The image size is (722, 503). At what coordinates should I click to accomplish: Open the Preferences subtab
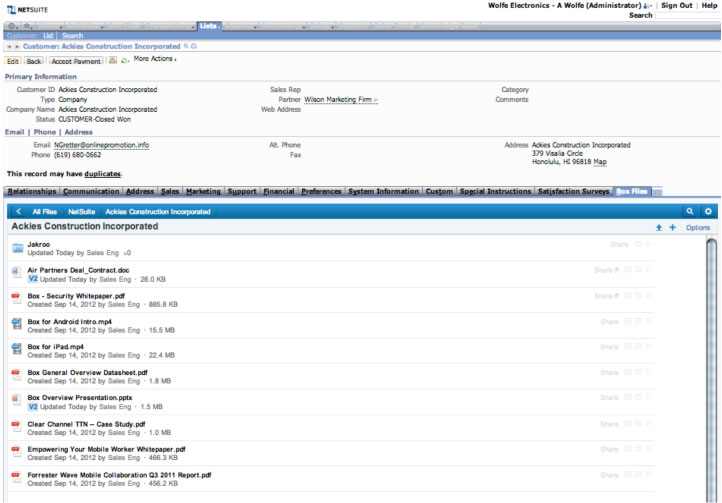[321, 191]
